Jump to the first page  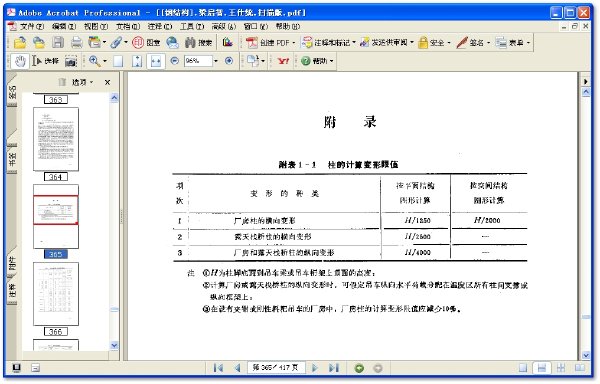tap(218, 368)
